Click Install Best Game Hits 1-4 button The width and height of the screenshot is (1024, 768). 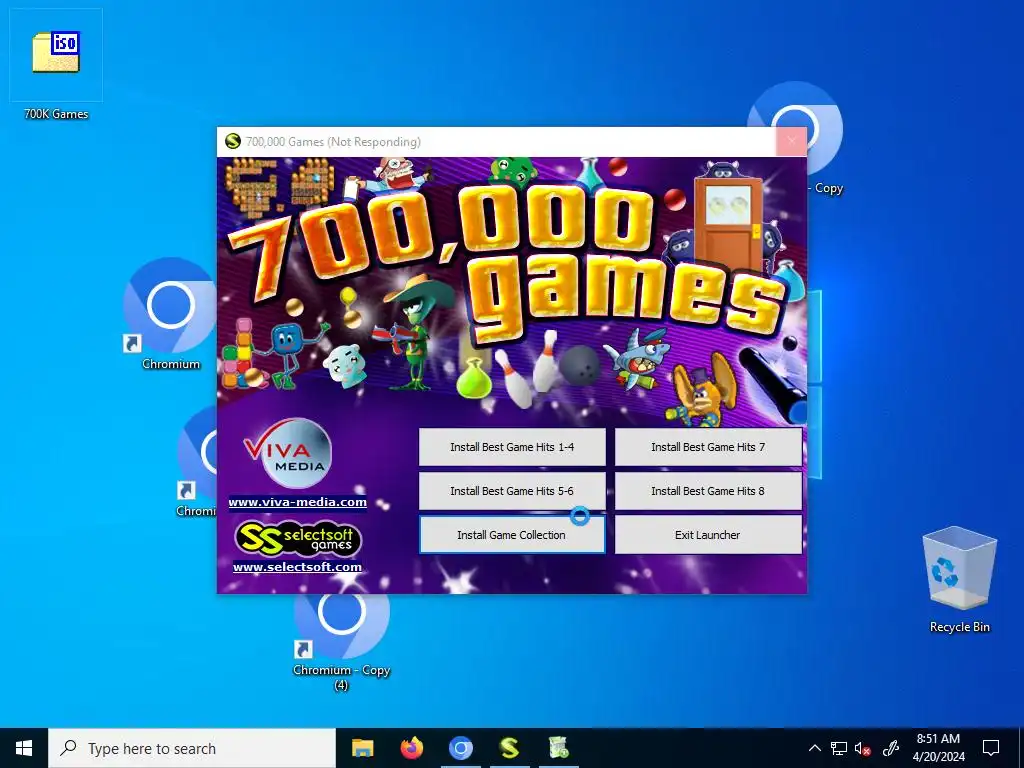coord(512,447)
